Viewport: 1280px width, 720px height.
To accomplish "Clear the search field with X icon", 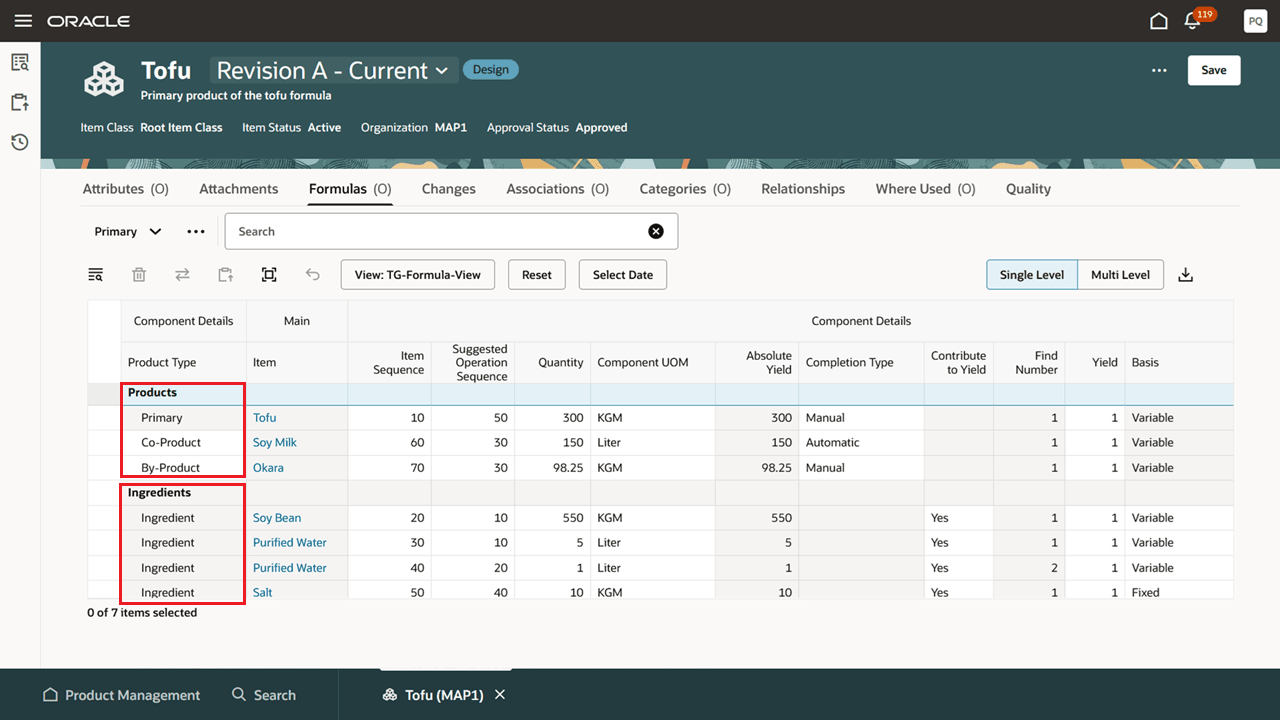I will (656, 231).
